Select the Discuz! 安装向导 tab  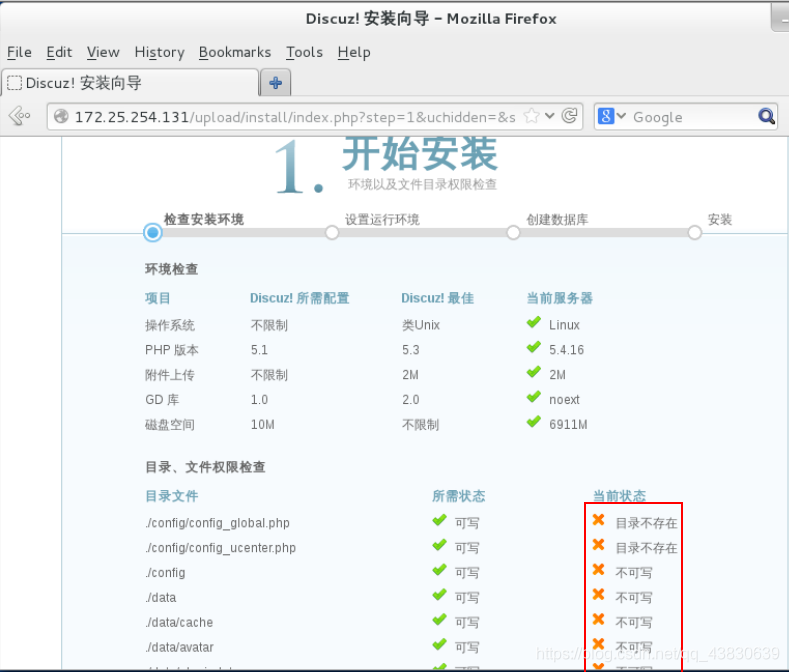click(130, 83)
